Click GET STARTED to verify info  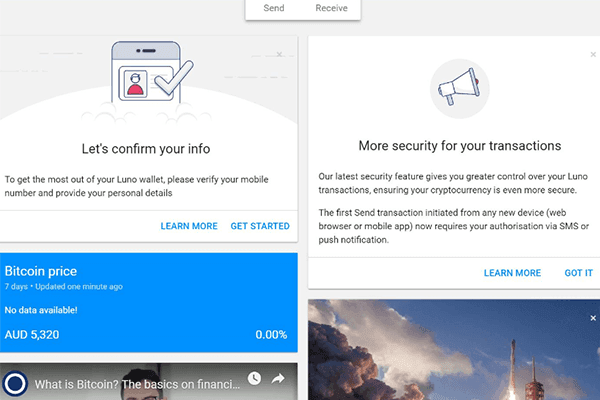point(260,226)
